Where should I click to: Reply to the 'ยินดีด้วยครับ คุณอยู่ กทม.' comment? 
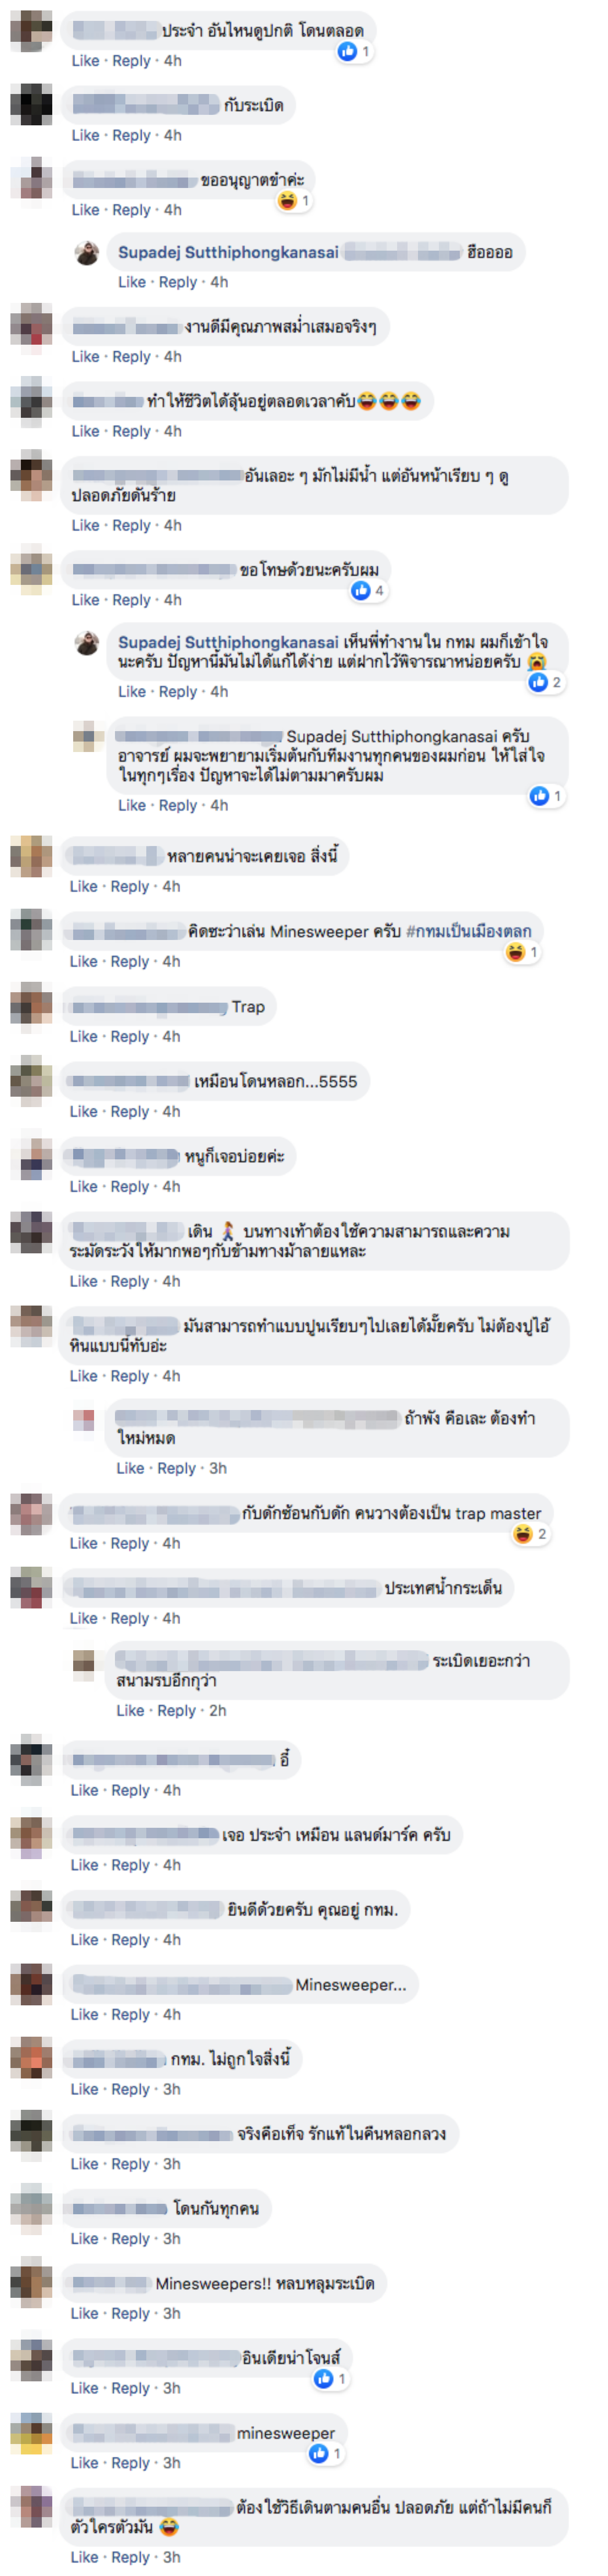pyautogui.click(x=130, y=1939)
